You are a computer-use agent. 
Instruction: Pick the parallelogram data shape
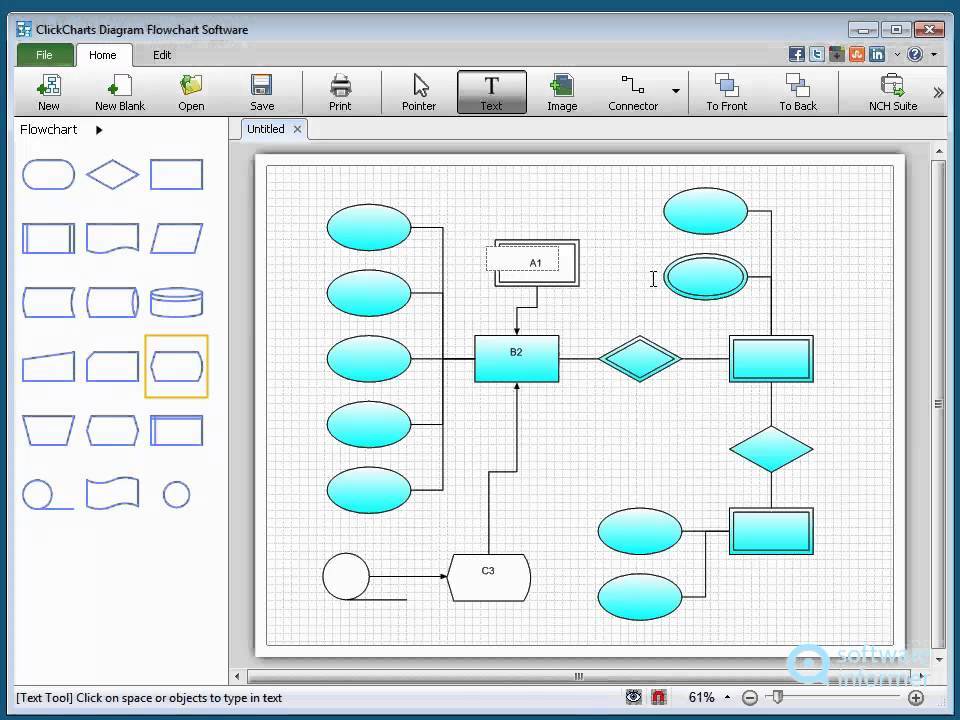coord(176,238)
